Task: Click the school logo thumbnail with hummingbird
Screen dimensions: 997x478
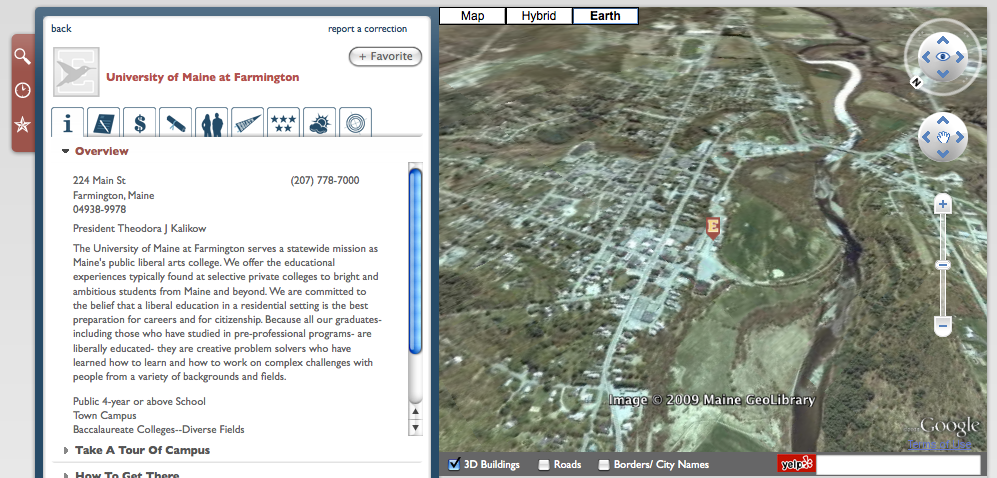Action: point(76,72)
